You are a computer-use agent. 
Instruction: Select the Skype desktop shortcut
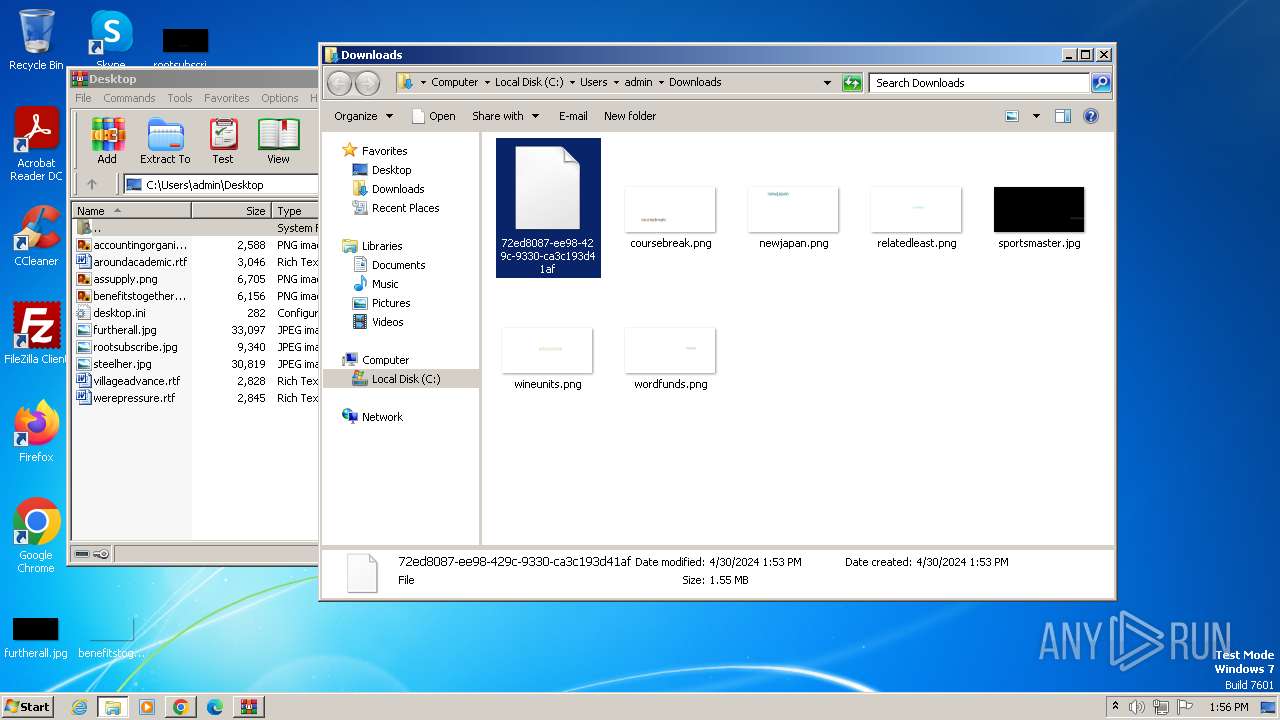(x=111, y=40)
